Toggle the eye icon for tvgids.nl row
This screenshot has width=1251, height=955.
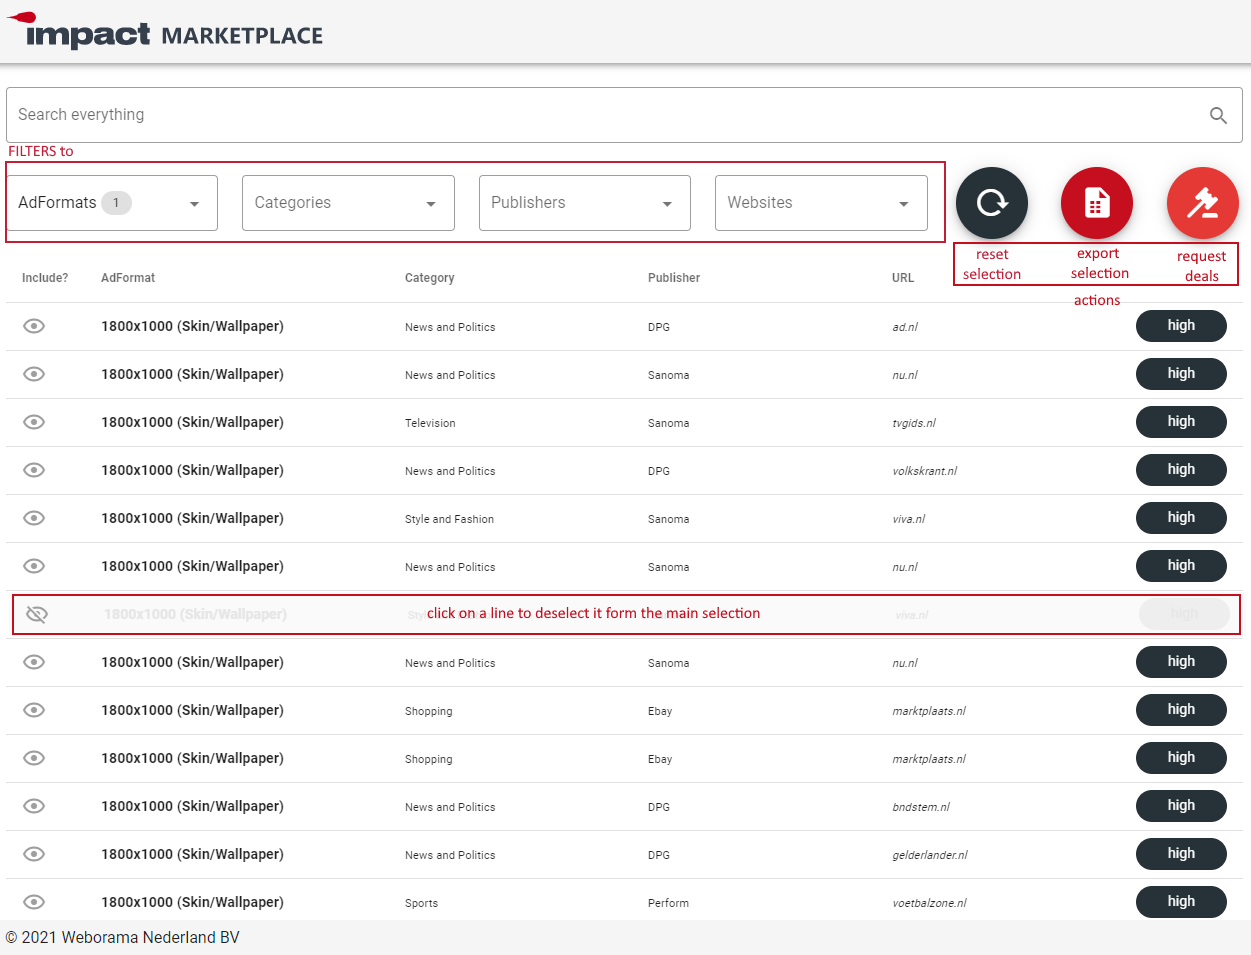coord(34,422)
